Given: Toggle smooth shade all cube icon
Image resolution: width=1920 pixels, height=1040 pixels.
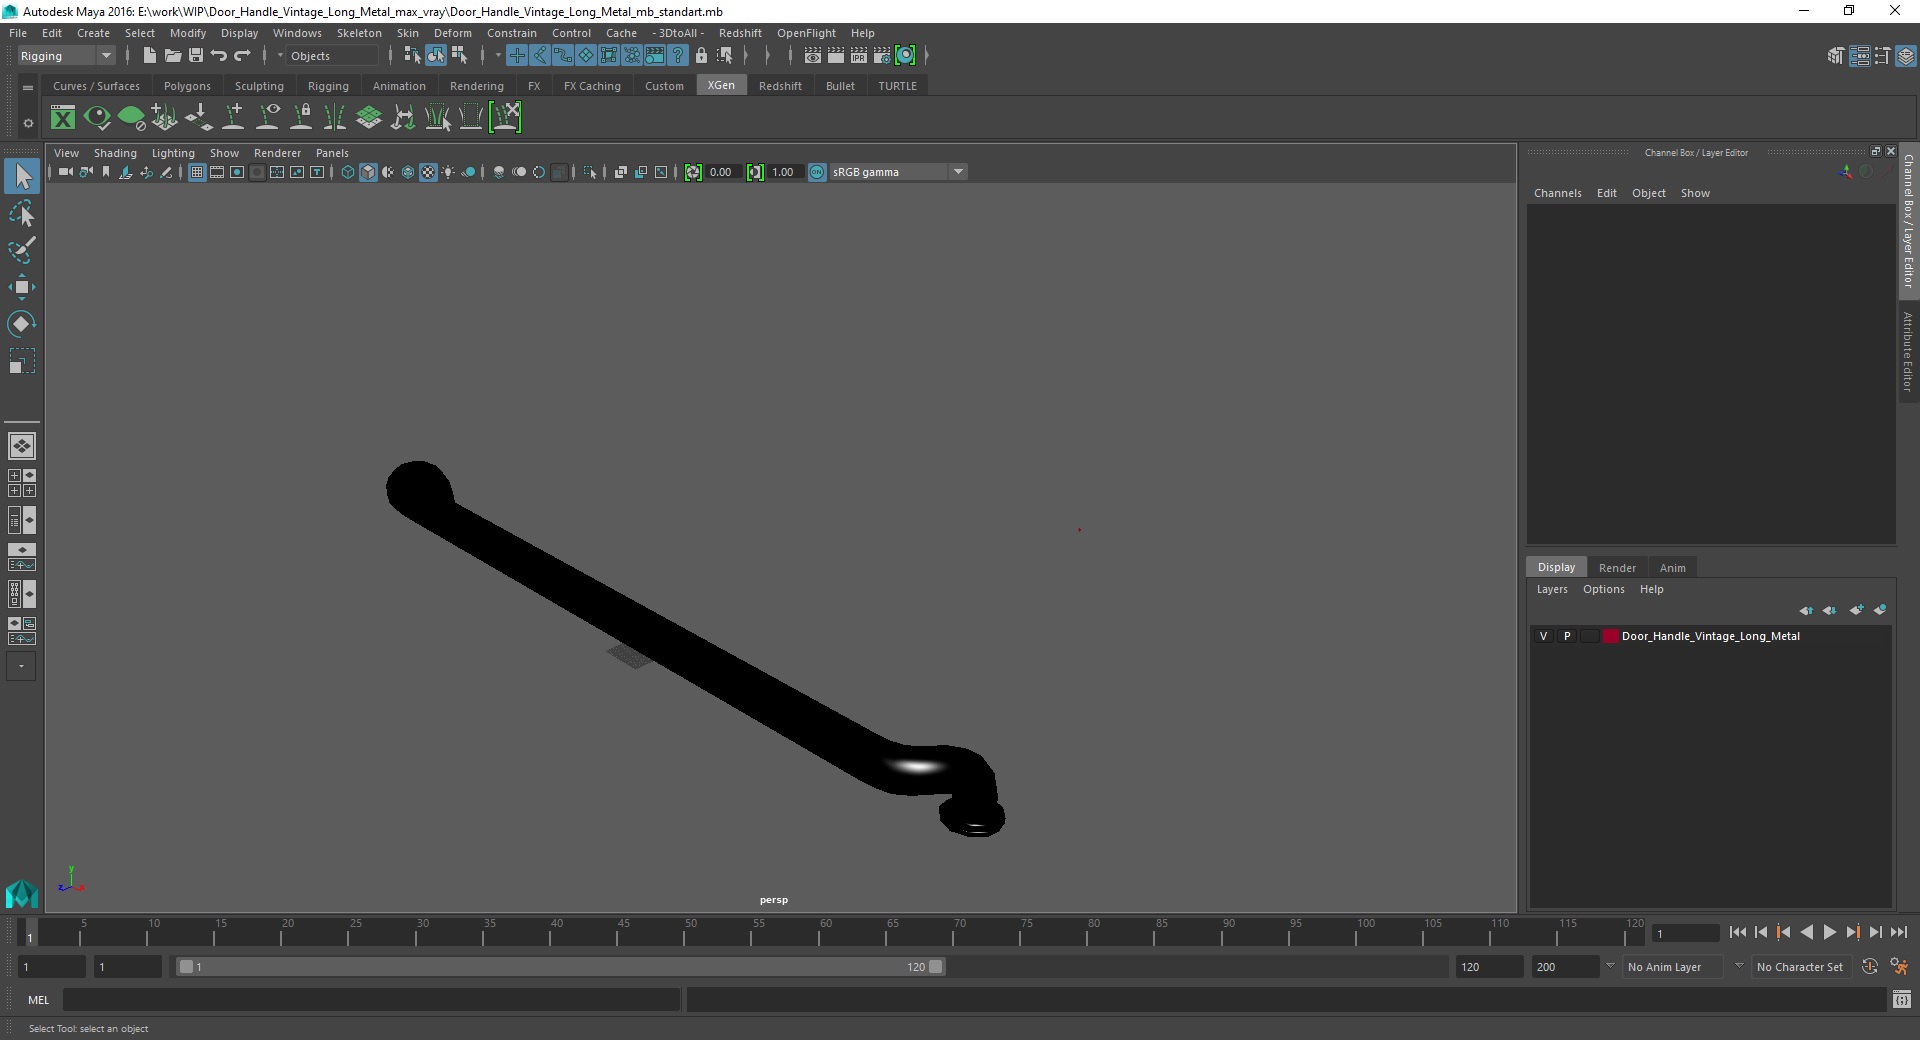Looking at the screenshot, I should coord(368,172).
